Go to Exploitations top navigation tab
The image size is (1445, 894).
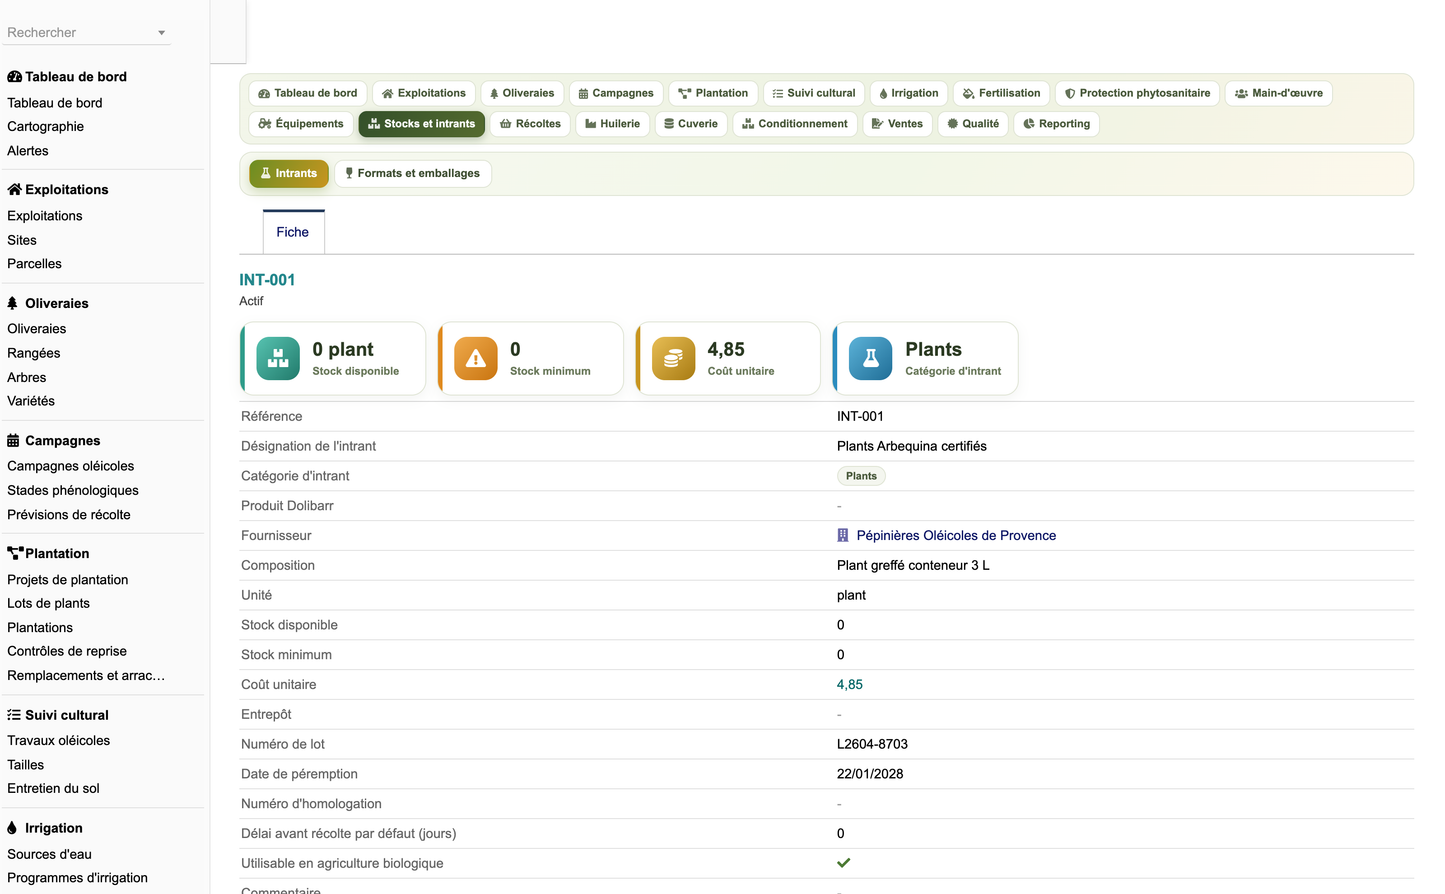(x=424, y=93)
